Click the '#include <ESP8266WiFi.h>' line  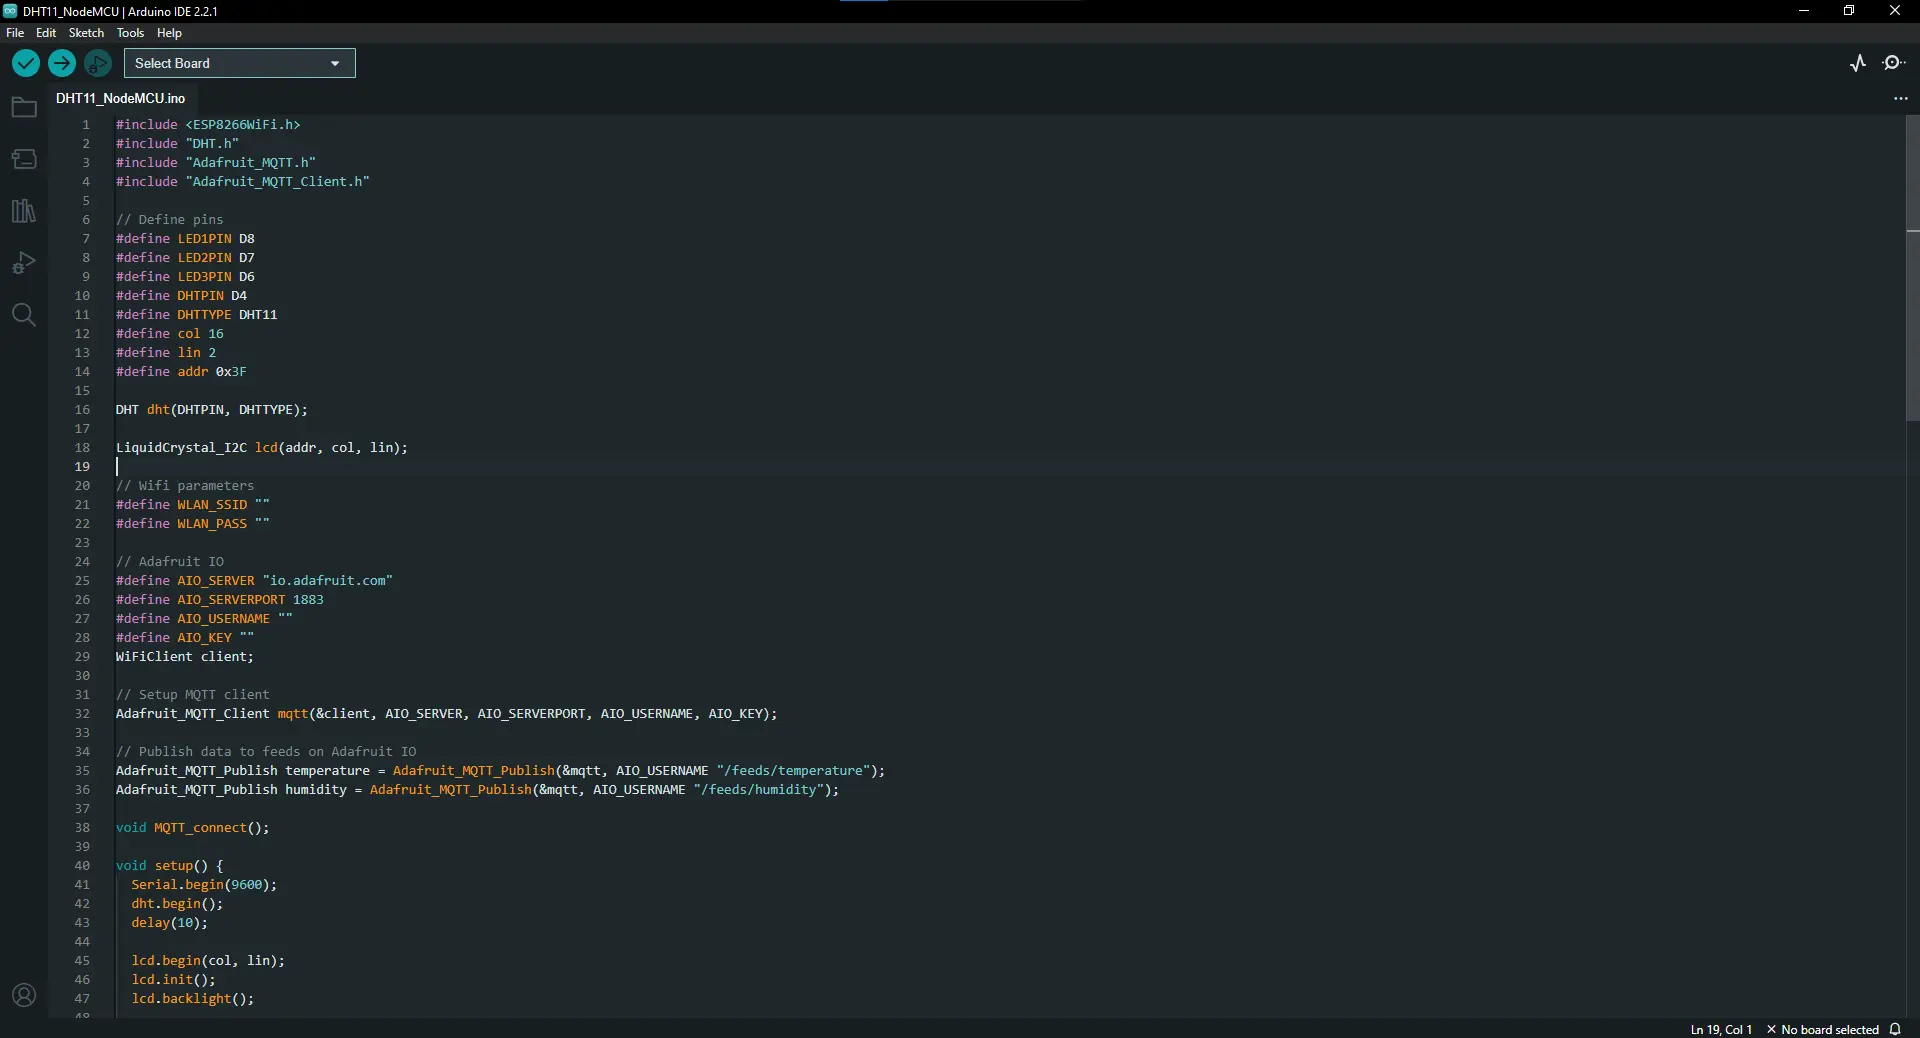[208, 125]
